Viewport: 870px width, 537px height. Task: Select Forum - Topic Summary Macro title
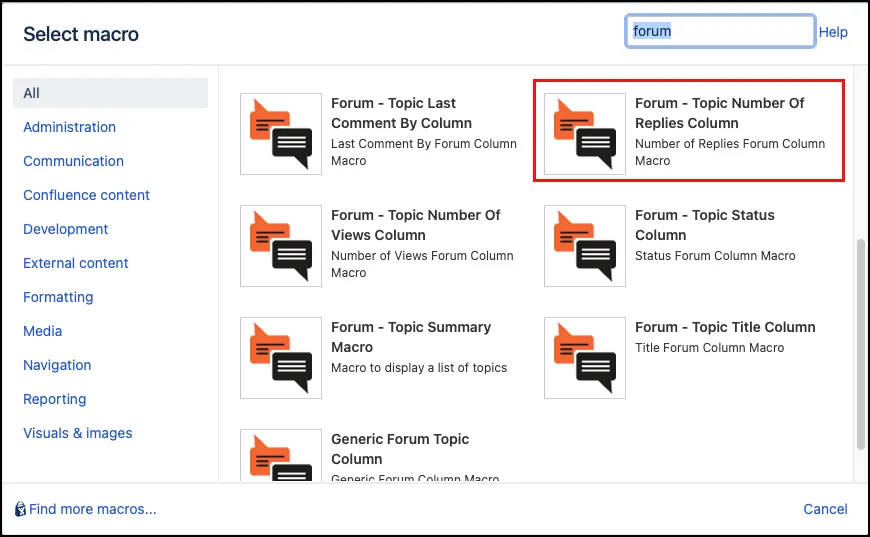[411, 337]
